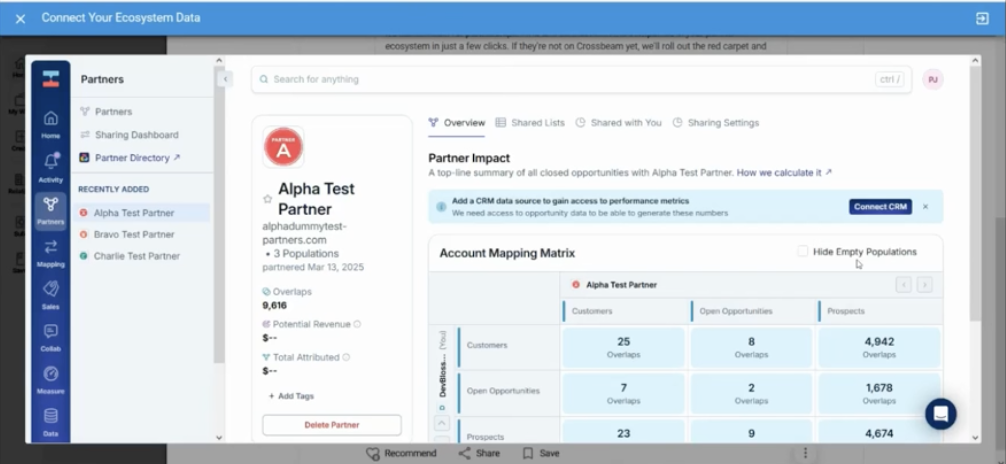Open the Intercom chat bubble
This screenshot has height=464, width=1006.
[941, 414]
